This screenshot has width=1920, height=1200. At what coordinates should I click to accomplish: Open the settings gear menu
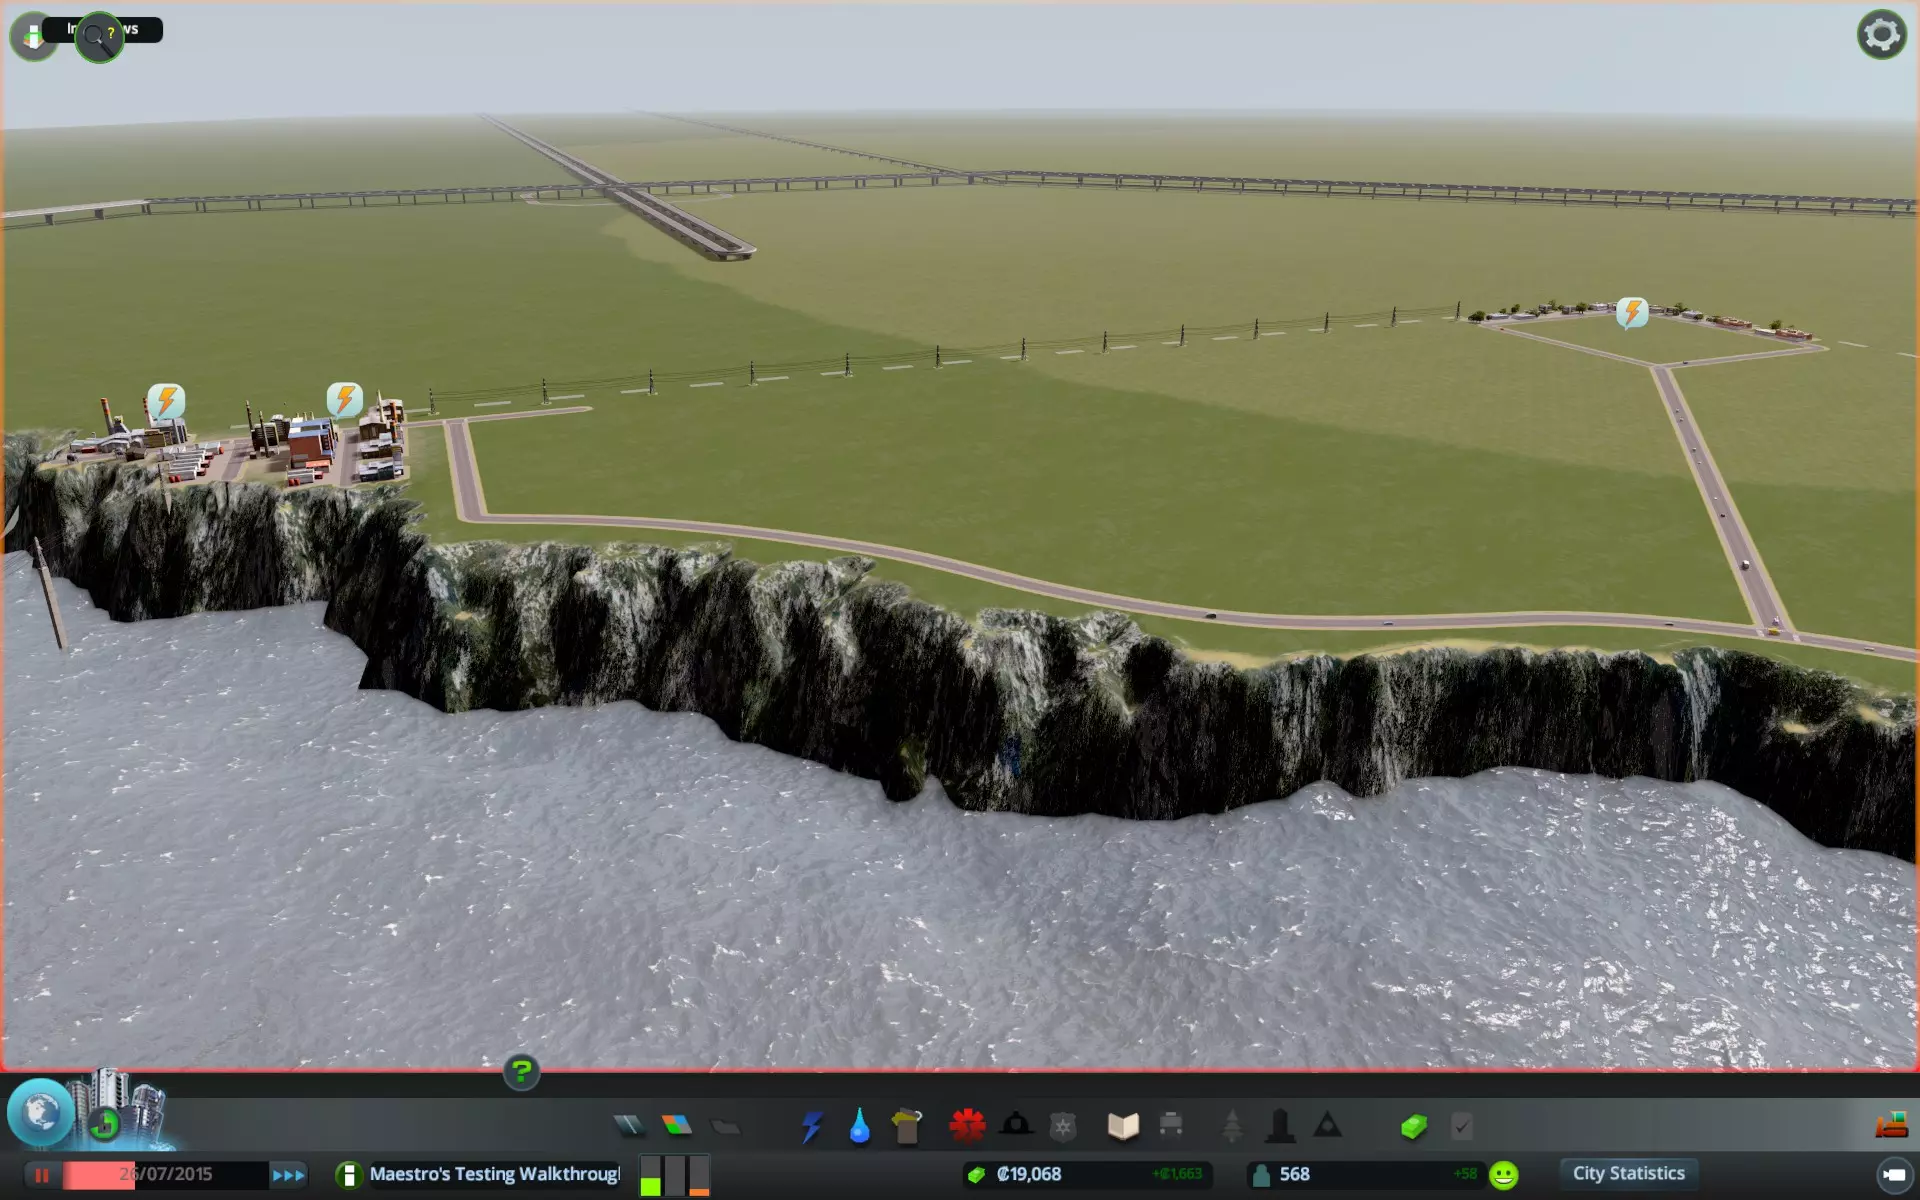click(x=1881, y=35)
